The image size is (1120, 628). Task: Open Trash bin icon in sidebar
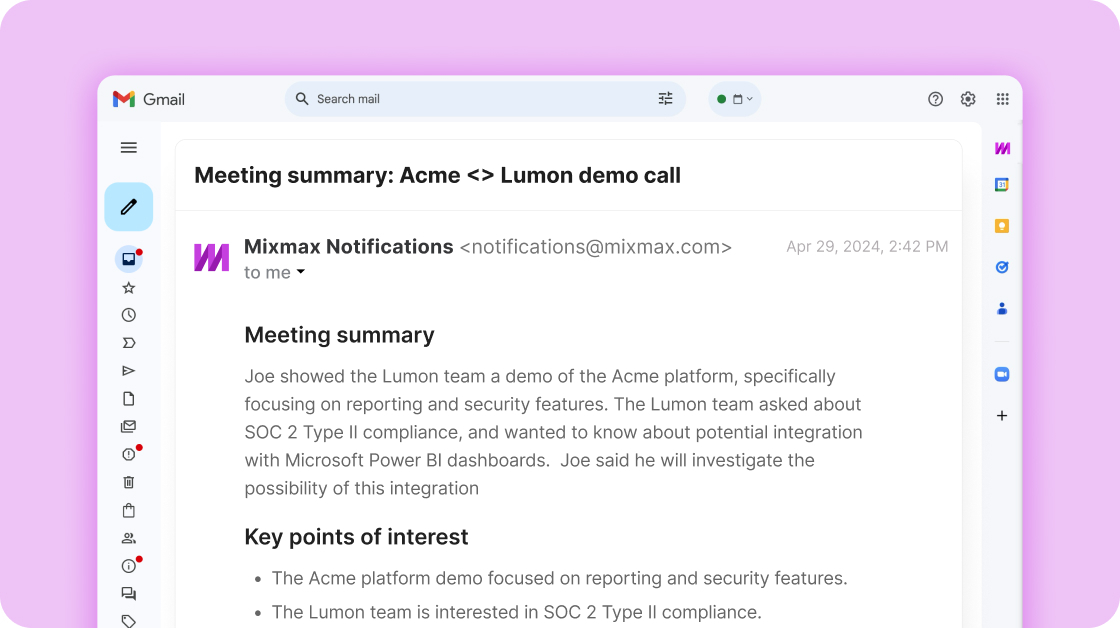128,482
